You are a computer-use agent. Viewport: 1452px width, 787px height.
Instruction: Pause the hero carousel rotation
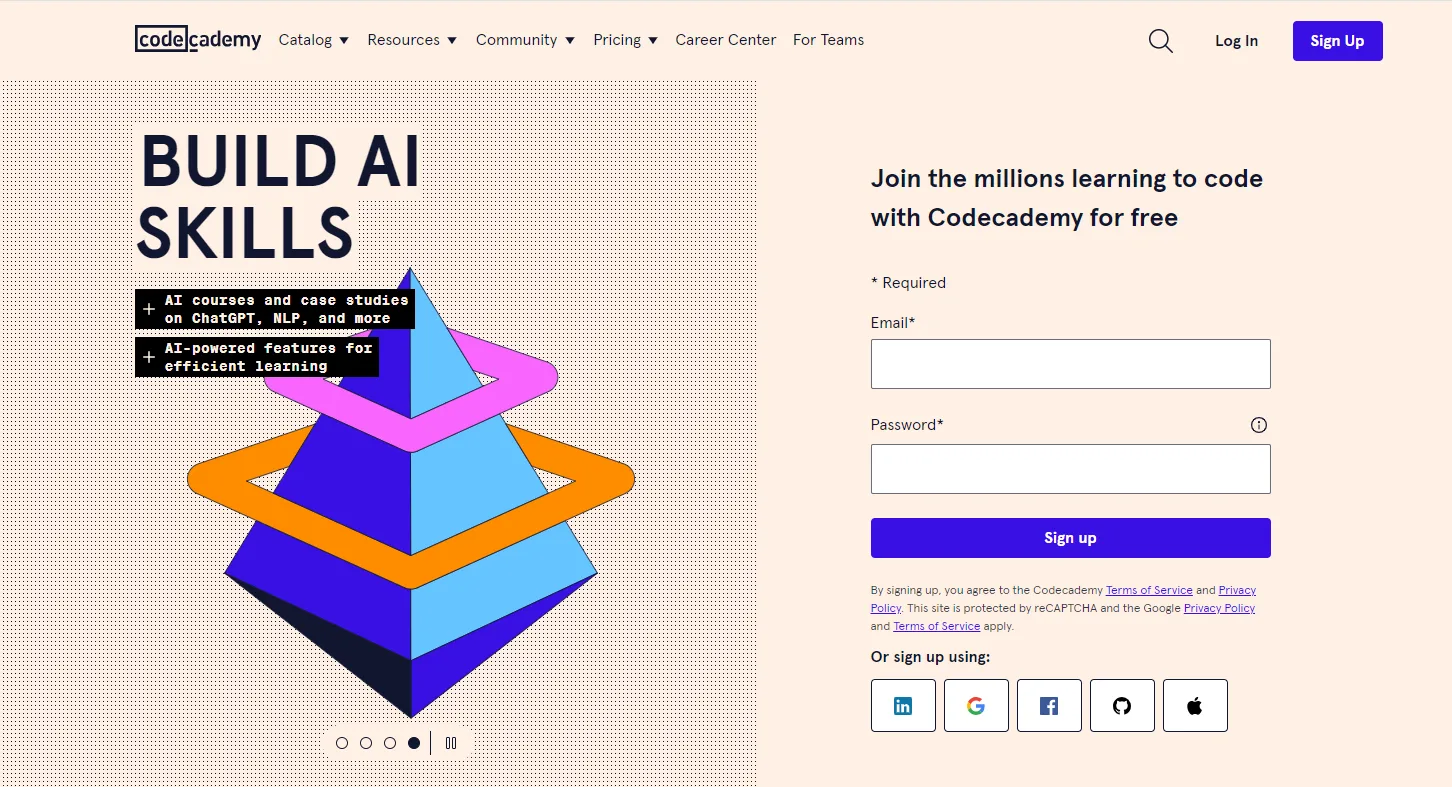point(451,743)
